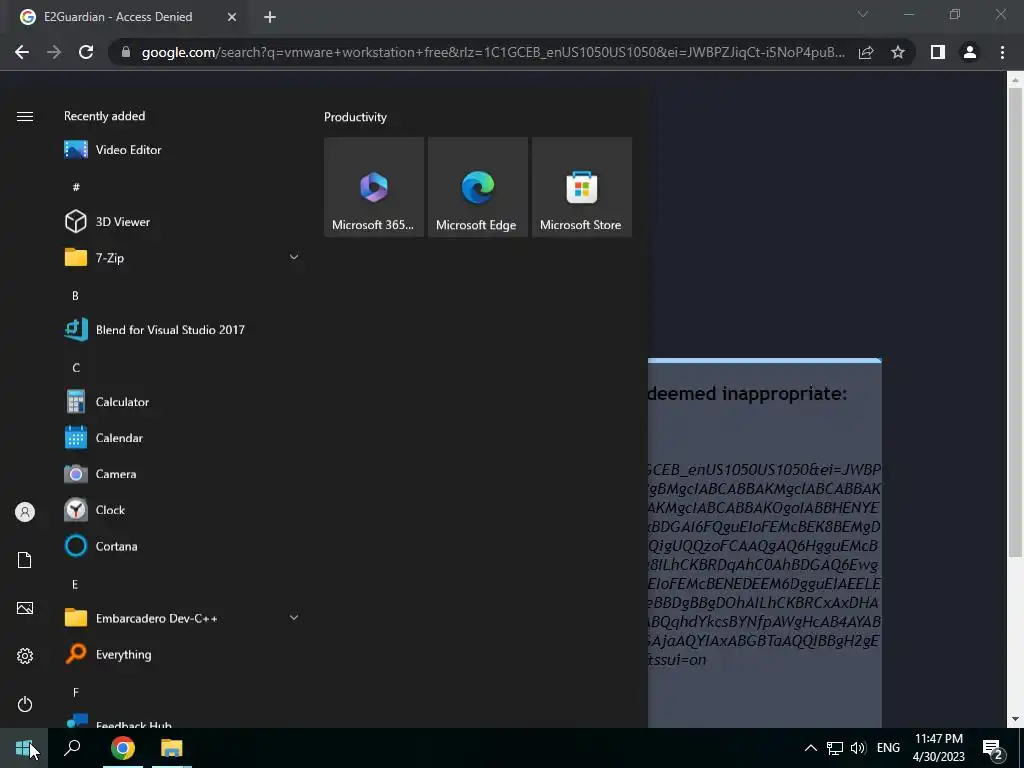
Task: Open Chrome tab search chevron
Action: (x=863, y=14)
